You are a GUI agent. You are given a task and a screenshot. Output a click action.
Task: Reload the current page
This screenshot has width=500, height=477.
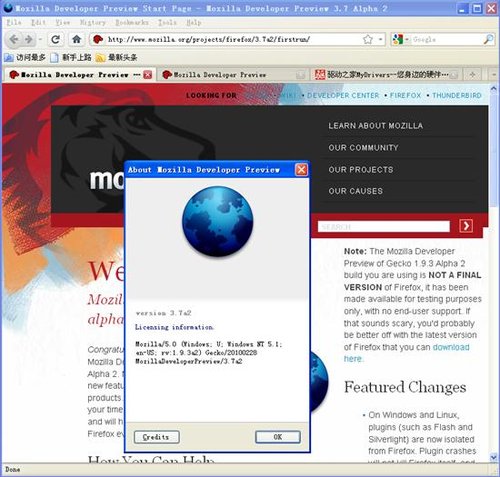tap(55, 40)
